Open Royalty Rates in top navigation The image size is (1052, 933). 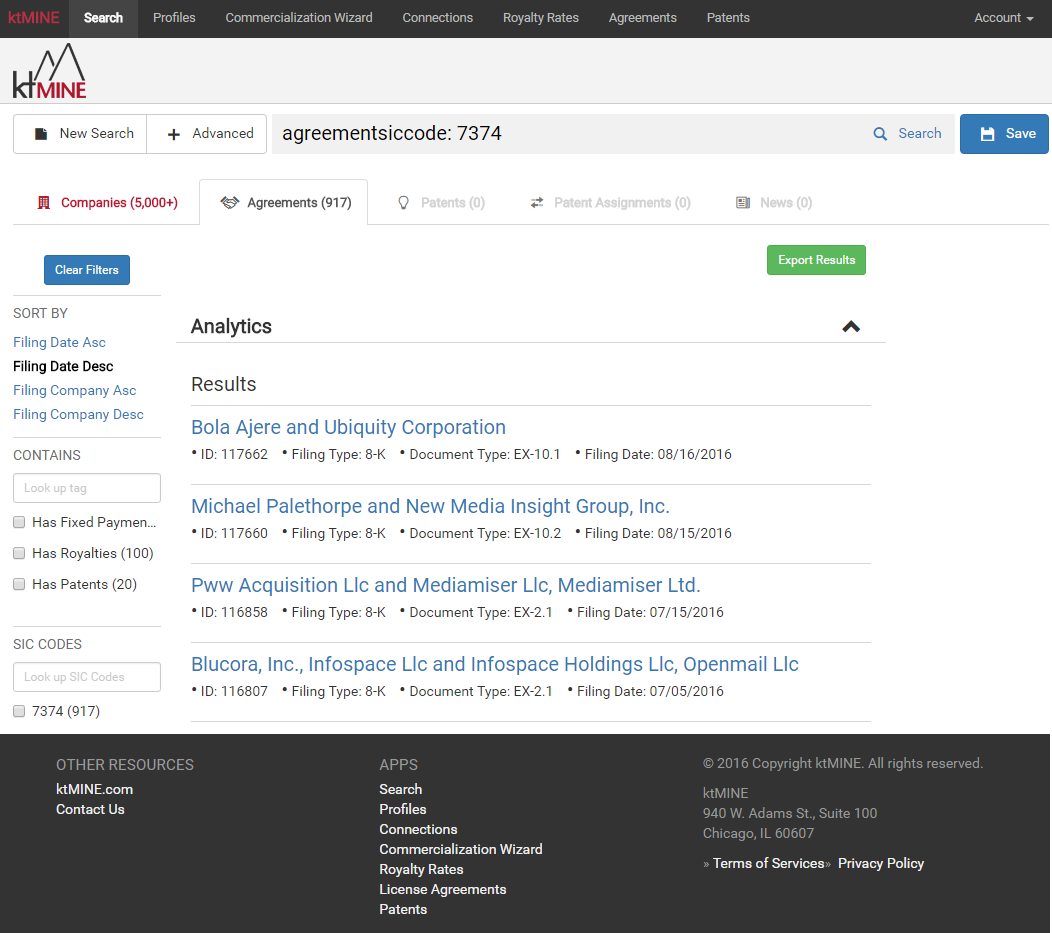pyautogui.click(x=540, y=18)
